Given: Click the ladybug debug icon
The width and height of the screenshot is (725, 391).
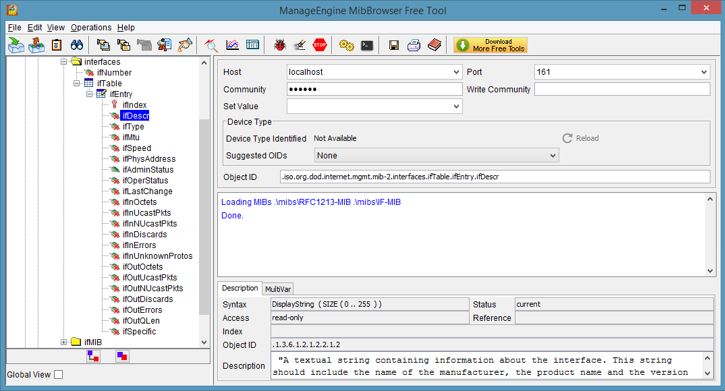Looking at the screenshot, I should (x=279, y=45).
